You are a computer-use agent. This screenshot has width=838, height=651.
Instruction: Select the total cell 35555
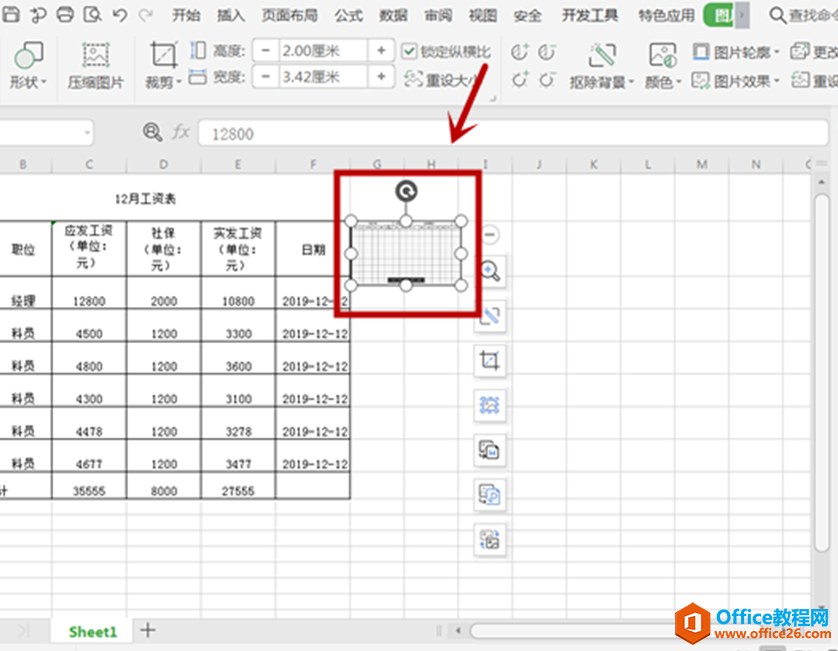pyautogui.click(x=89, y=487)
